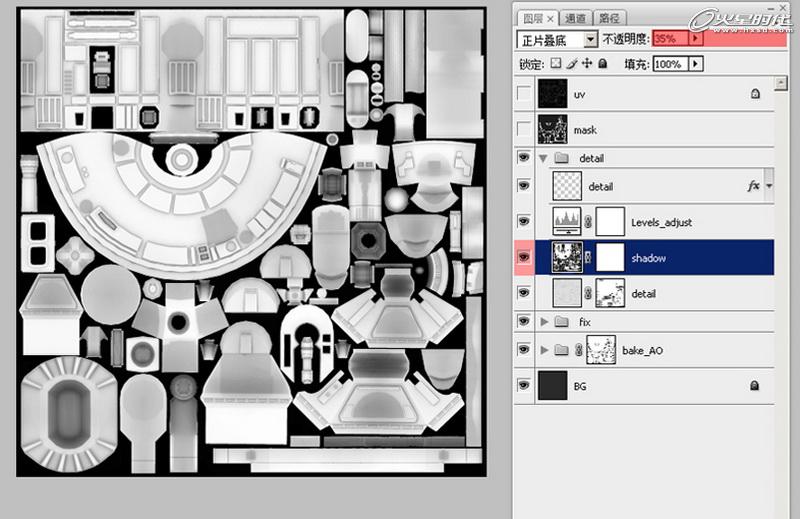
Task: Click the BG layer lock icon
Action: [754, 386]
